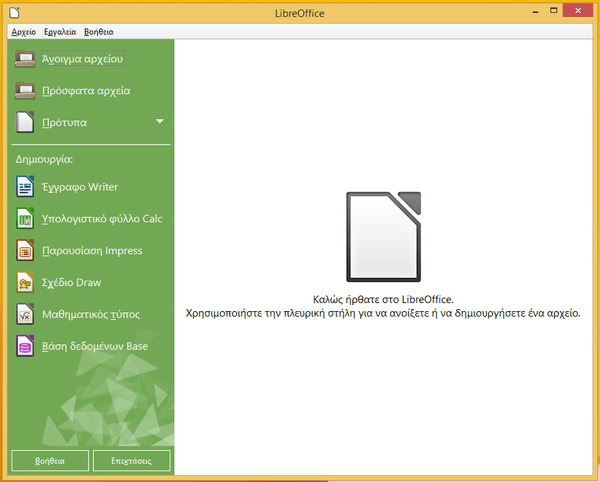Image resolution: width=600 pixels, height=482 pixels.
Task: Close the LibreOffice window
Action: (578, 11)
